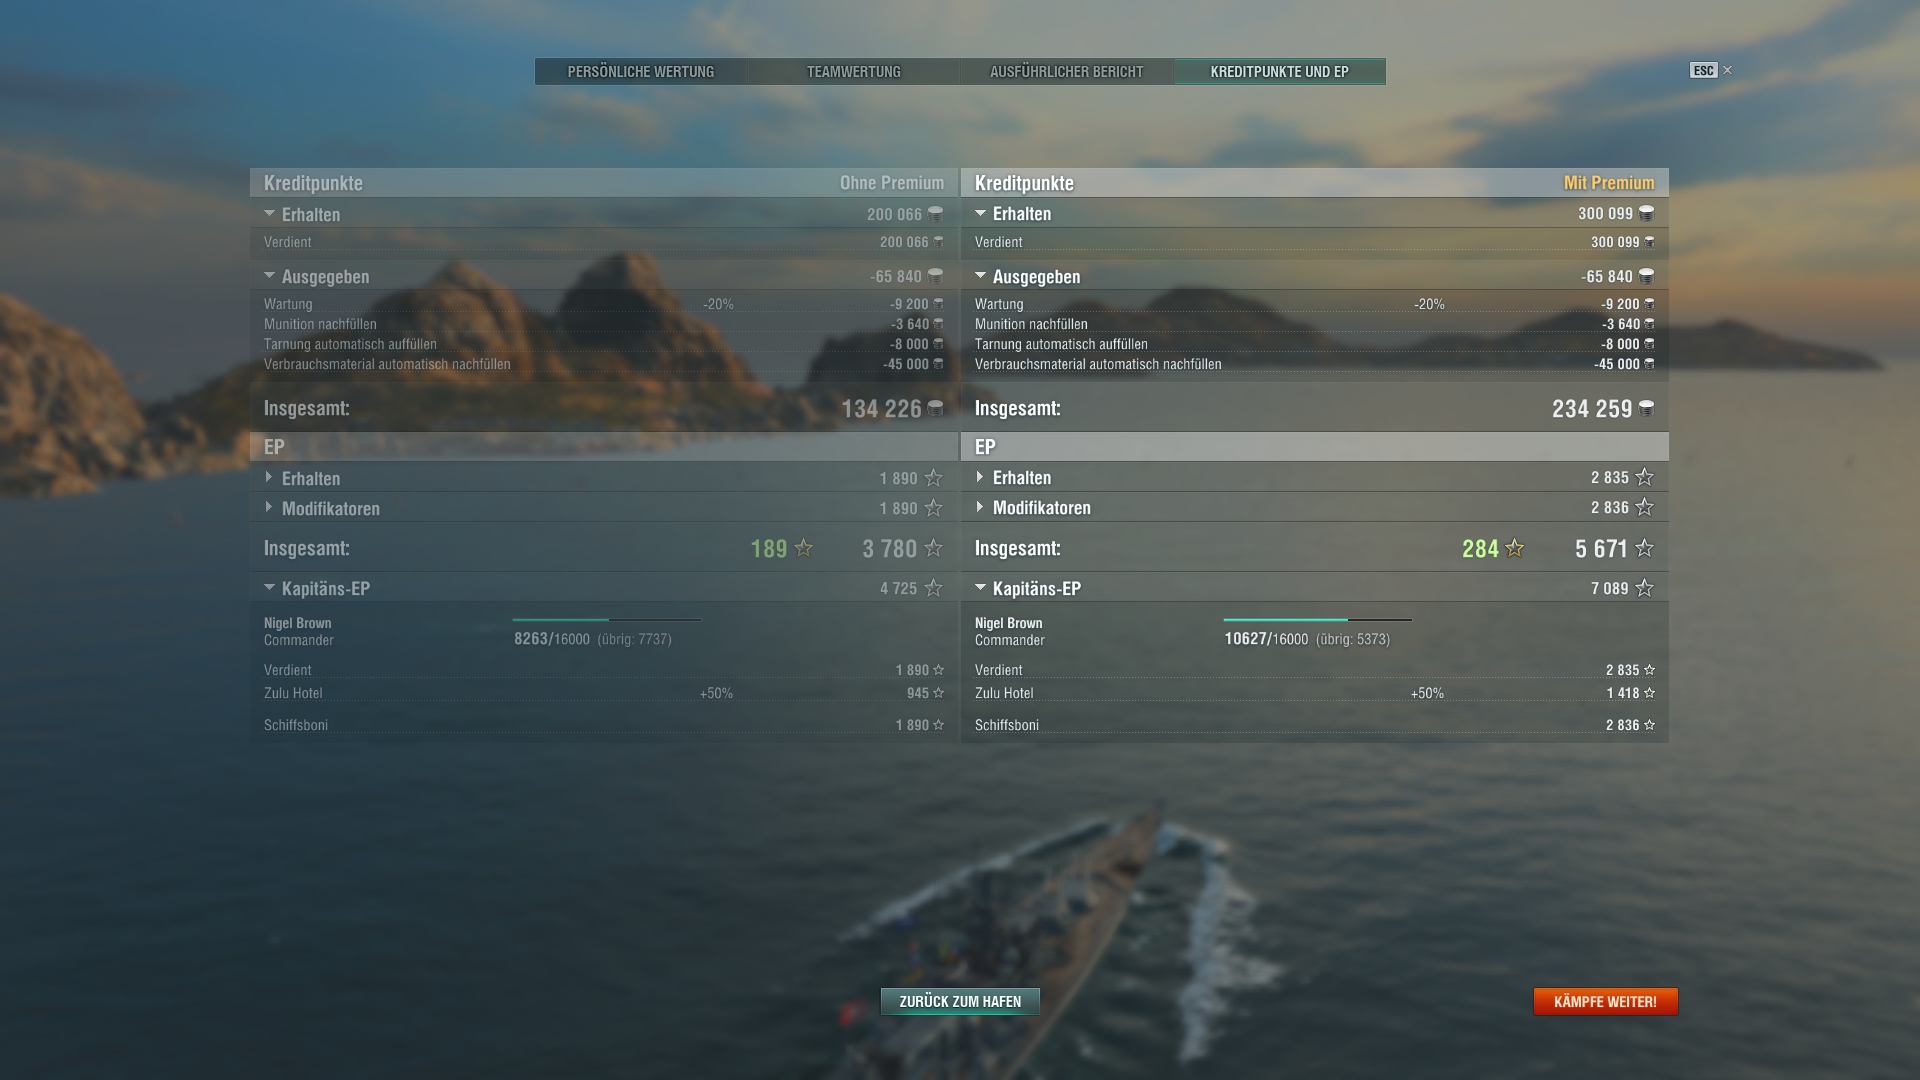Click green star icon beside 189 EP
The height and width of the screenshot is (1080, 1920).
[x=804, y=548]
